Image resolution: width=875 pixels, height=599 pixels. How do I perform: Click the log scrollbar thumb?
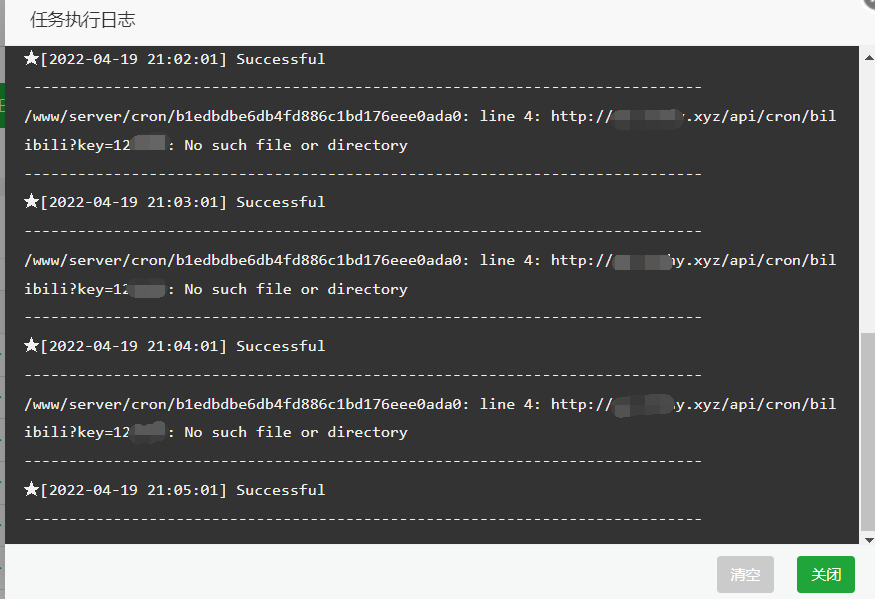868,432
